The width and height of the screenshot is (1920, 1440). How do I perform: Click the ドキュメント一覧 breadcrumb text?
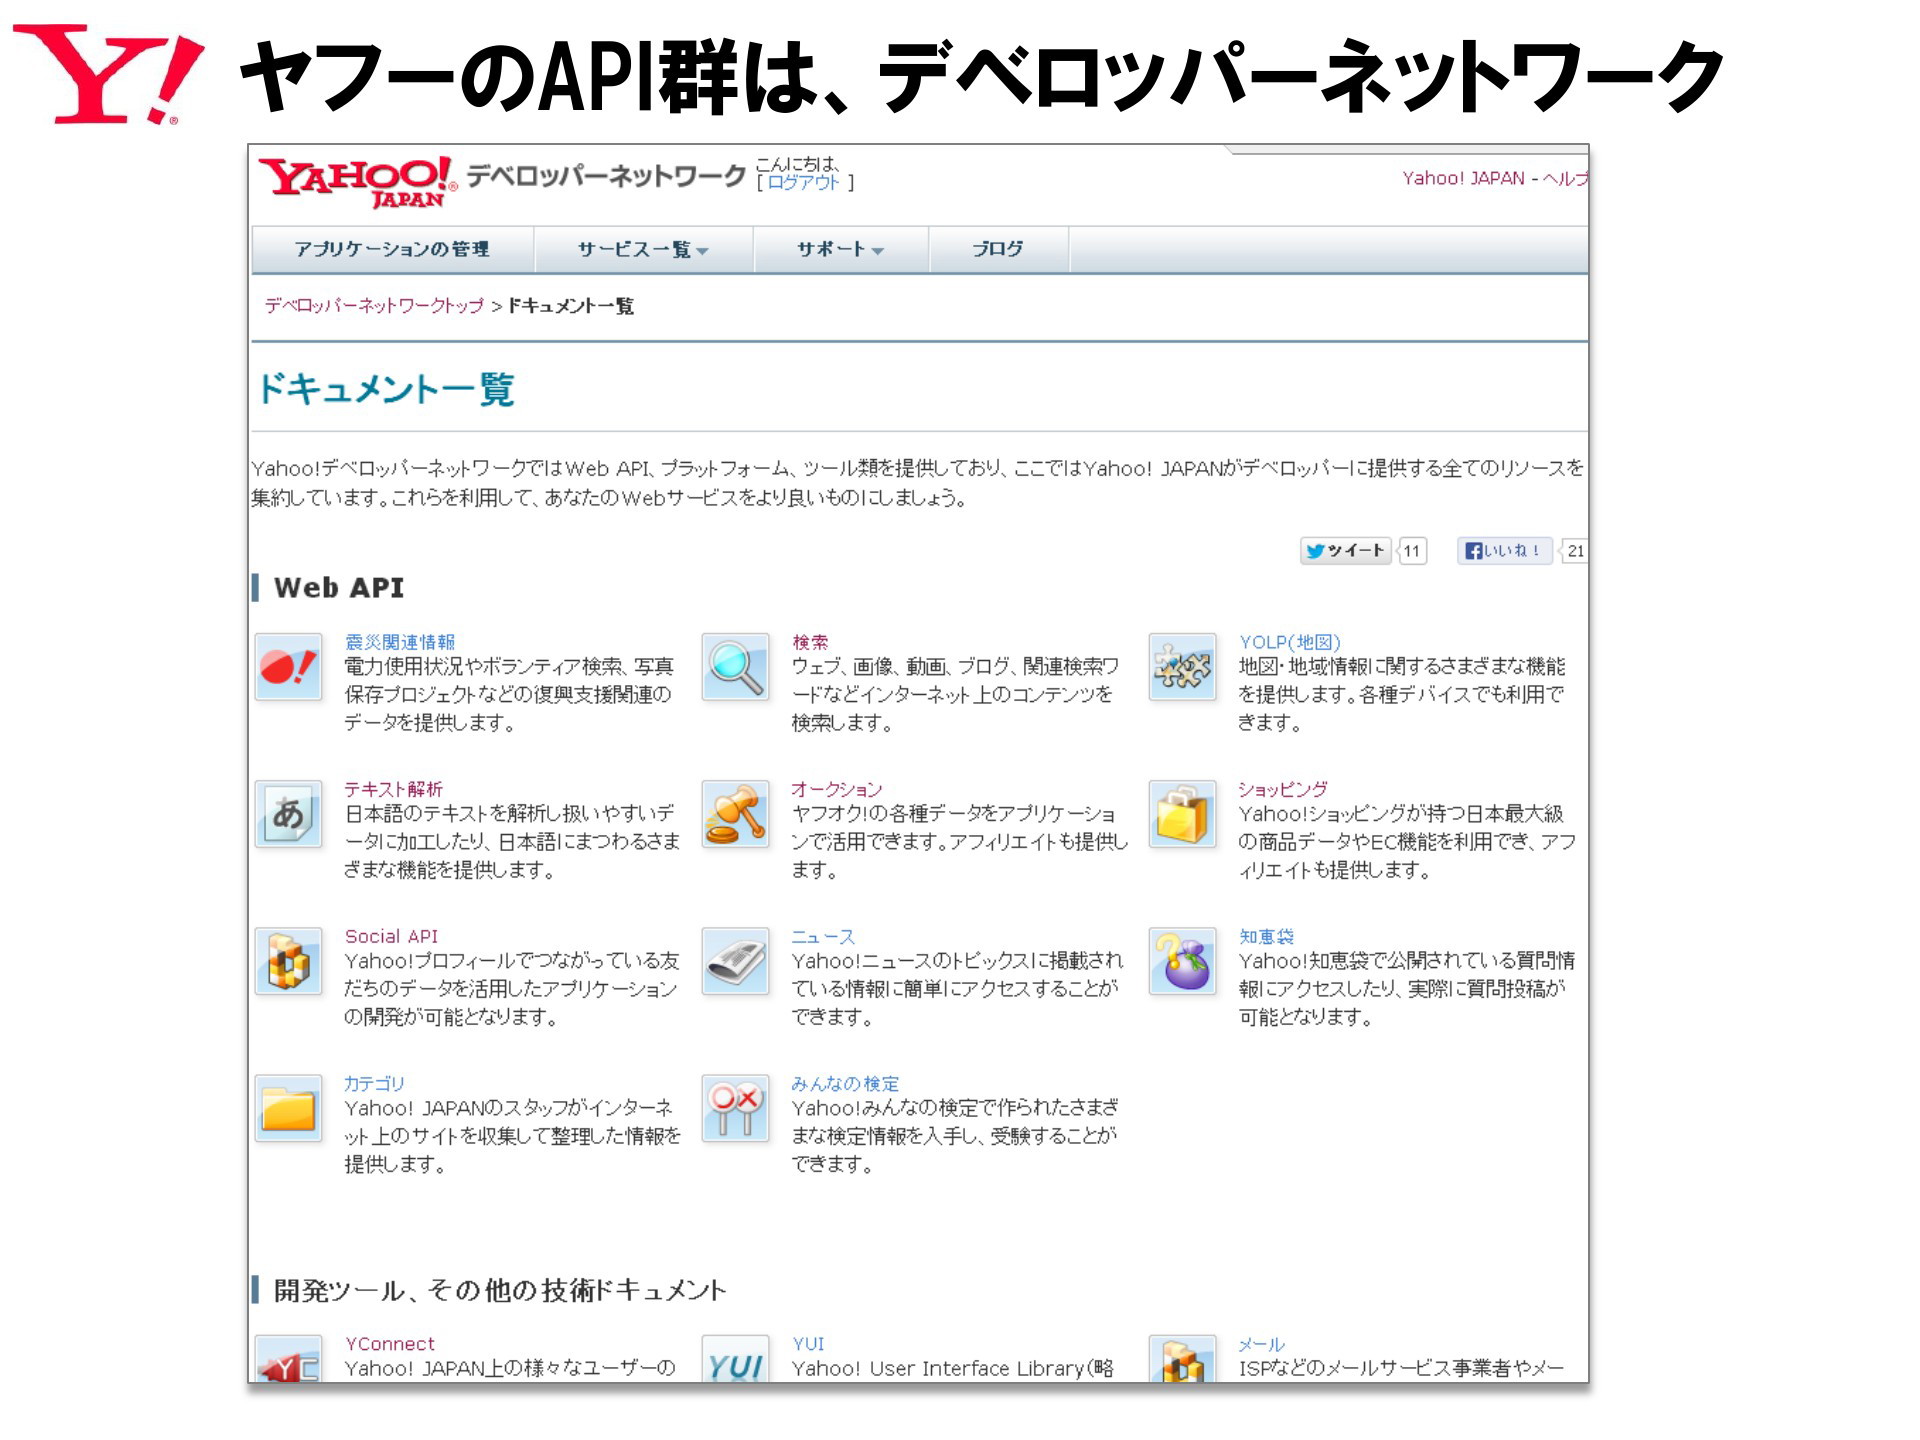570,305
